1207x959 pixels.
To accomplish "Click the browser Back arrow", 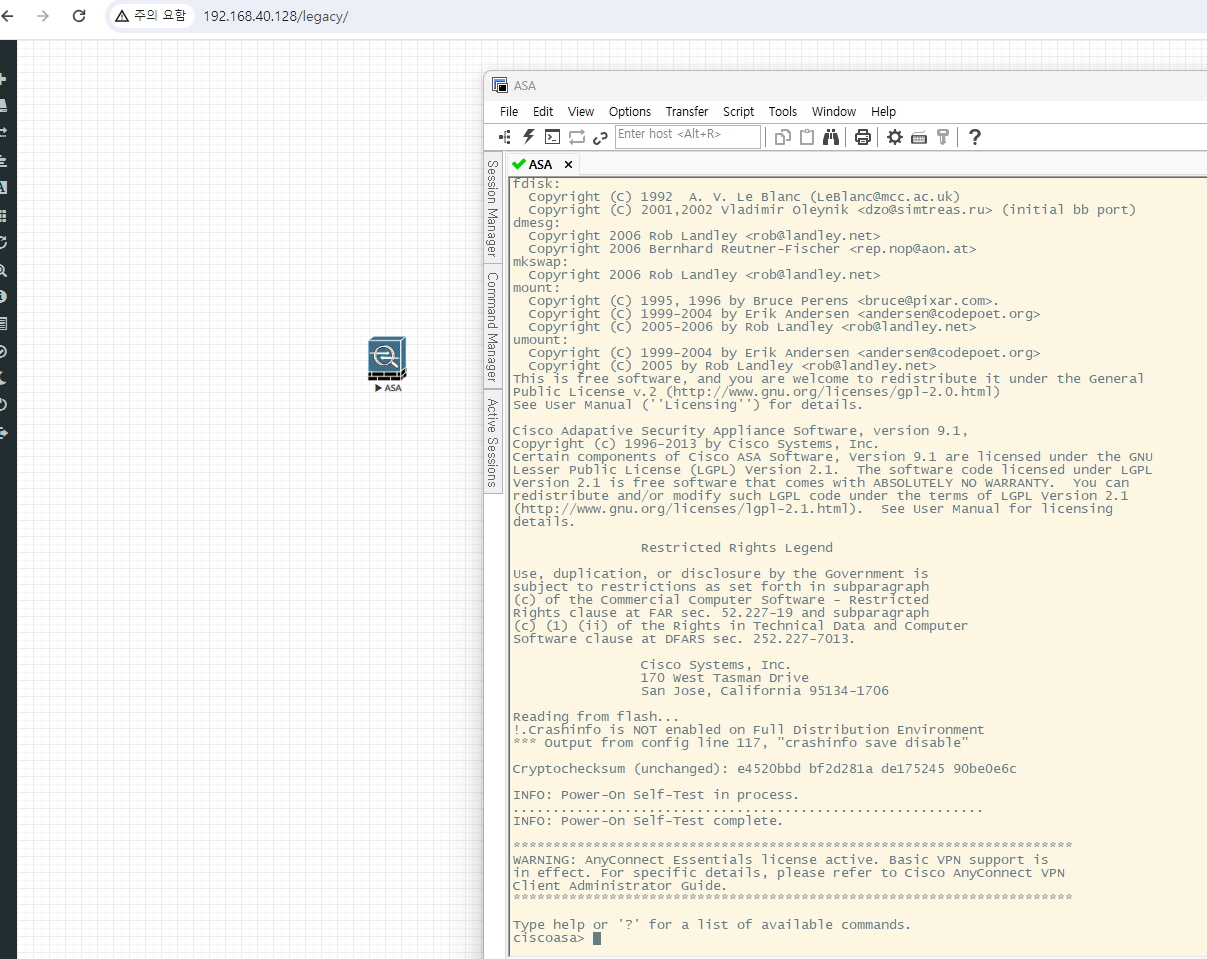I will [8, 16].
